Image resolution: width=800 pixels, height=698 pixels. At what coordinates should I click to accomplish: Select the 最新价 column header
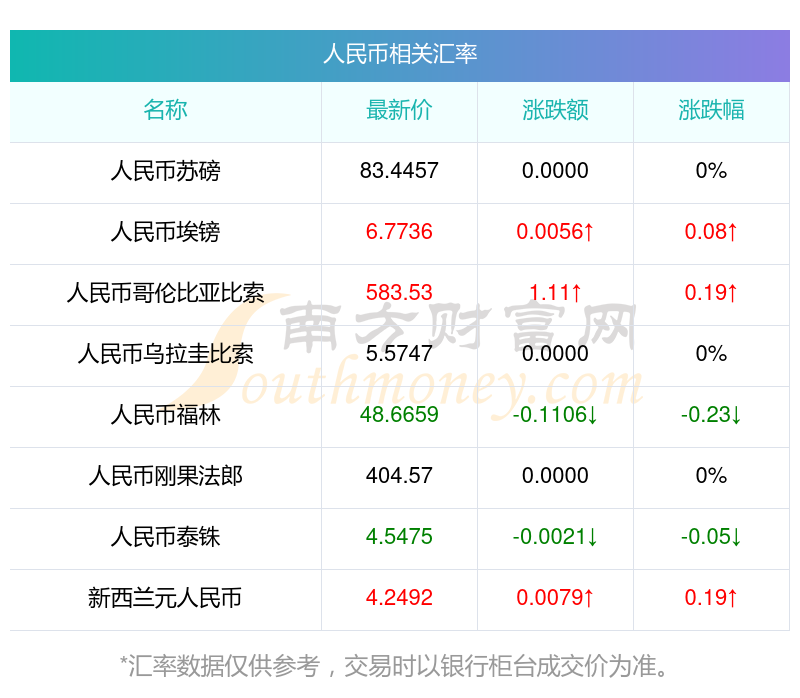[x=399, y=110]
